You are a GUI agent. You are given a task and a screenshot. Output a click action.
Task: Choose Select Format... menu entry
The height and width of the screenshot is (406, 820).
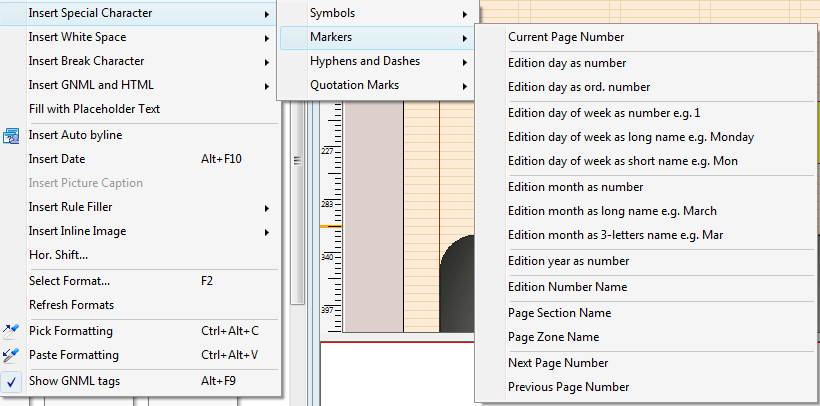coord(140,281)
